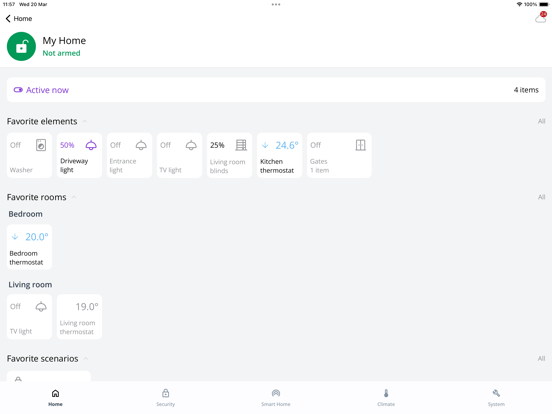Switch to the Climate tab
Image resolution: width=552 pixels, height=414 pixels.
[x=386, y=398]
